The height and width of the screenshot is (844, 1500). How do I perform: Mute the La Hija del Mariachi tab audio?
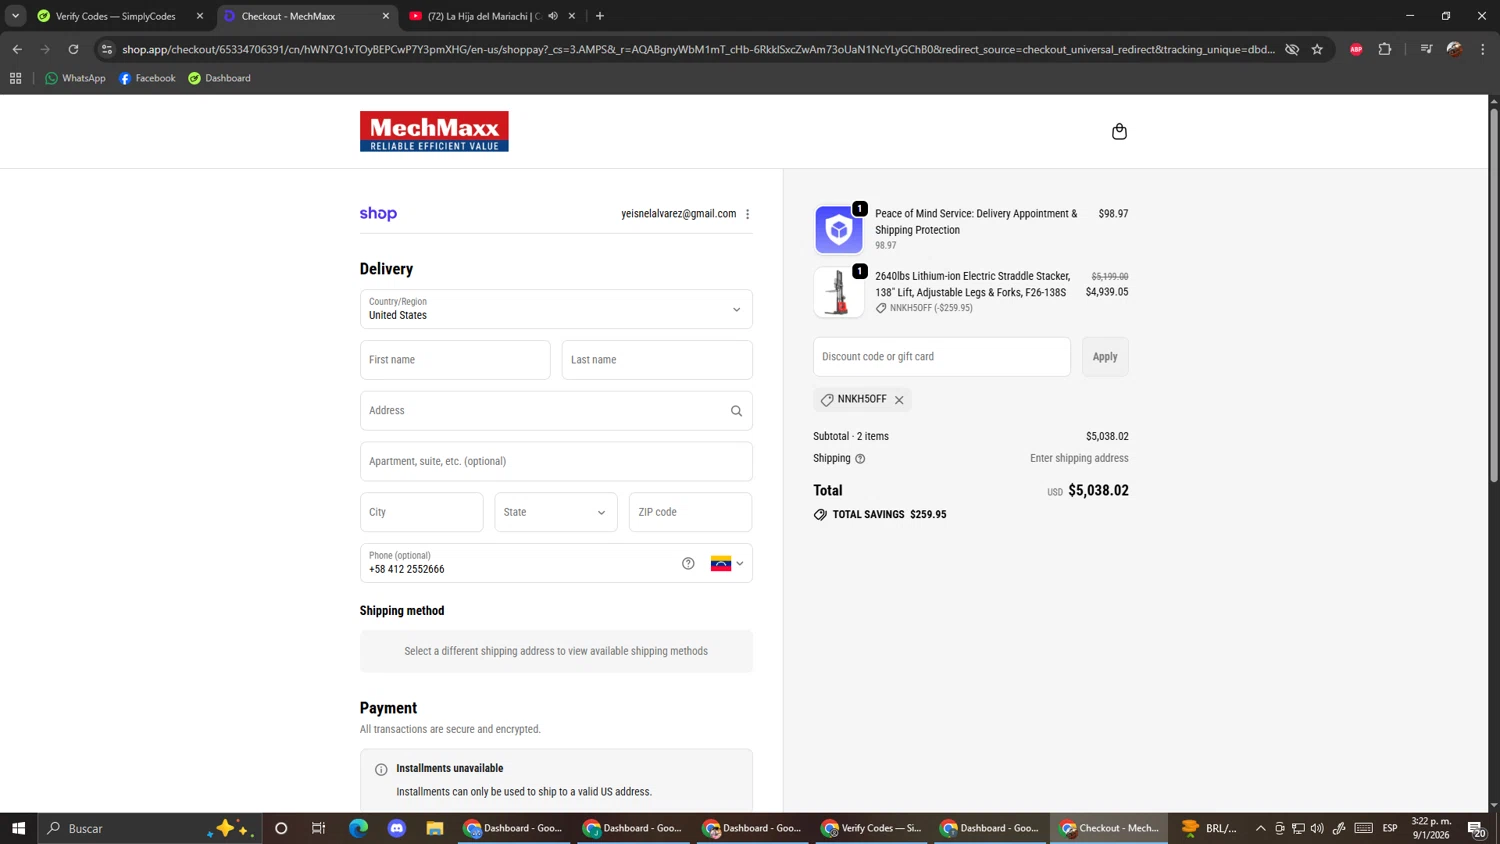point(552,16)
